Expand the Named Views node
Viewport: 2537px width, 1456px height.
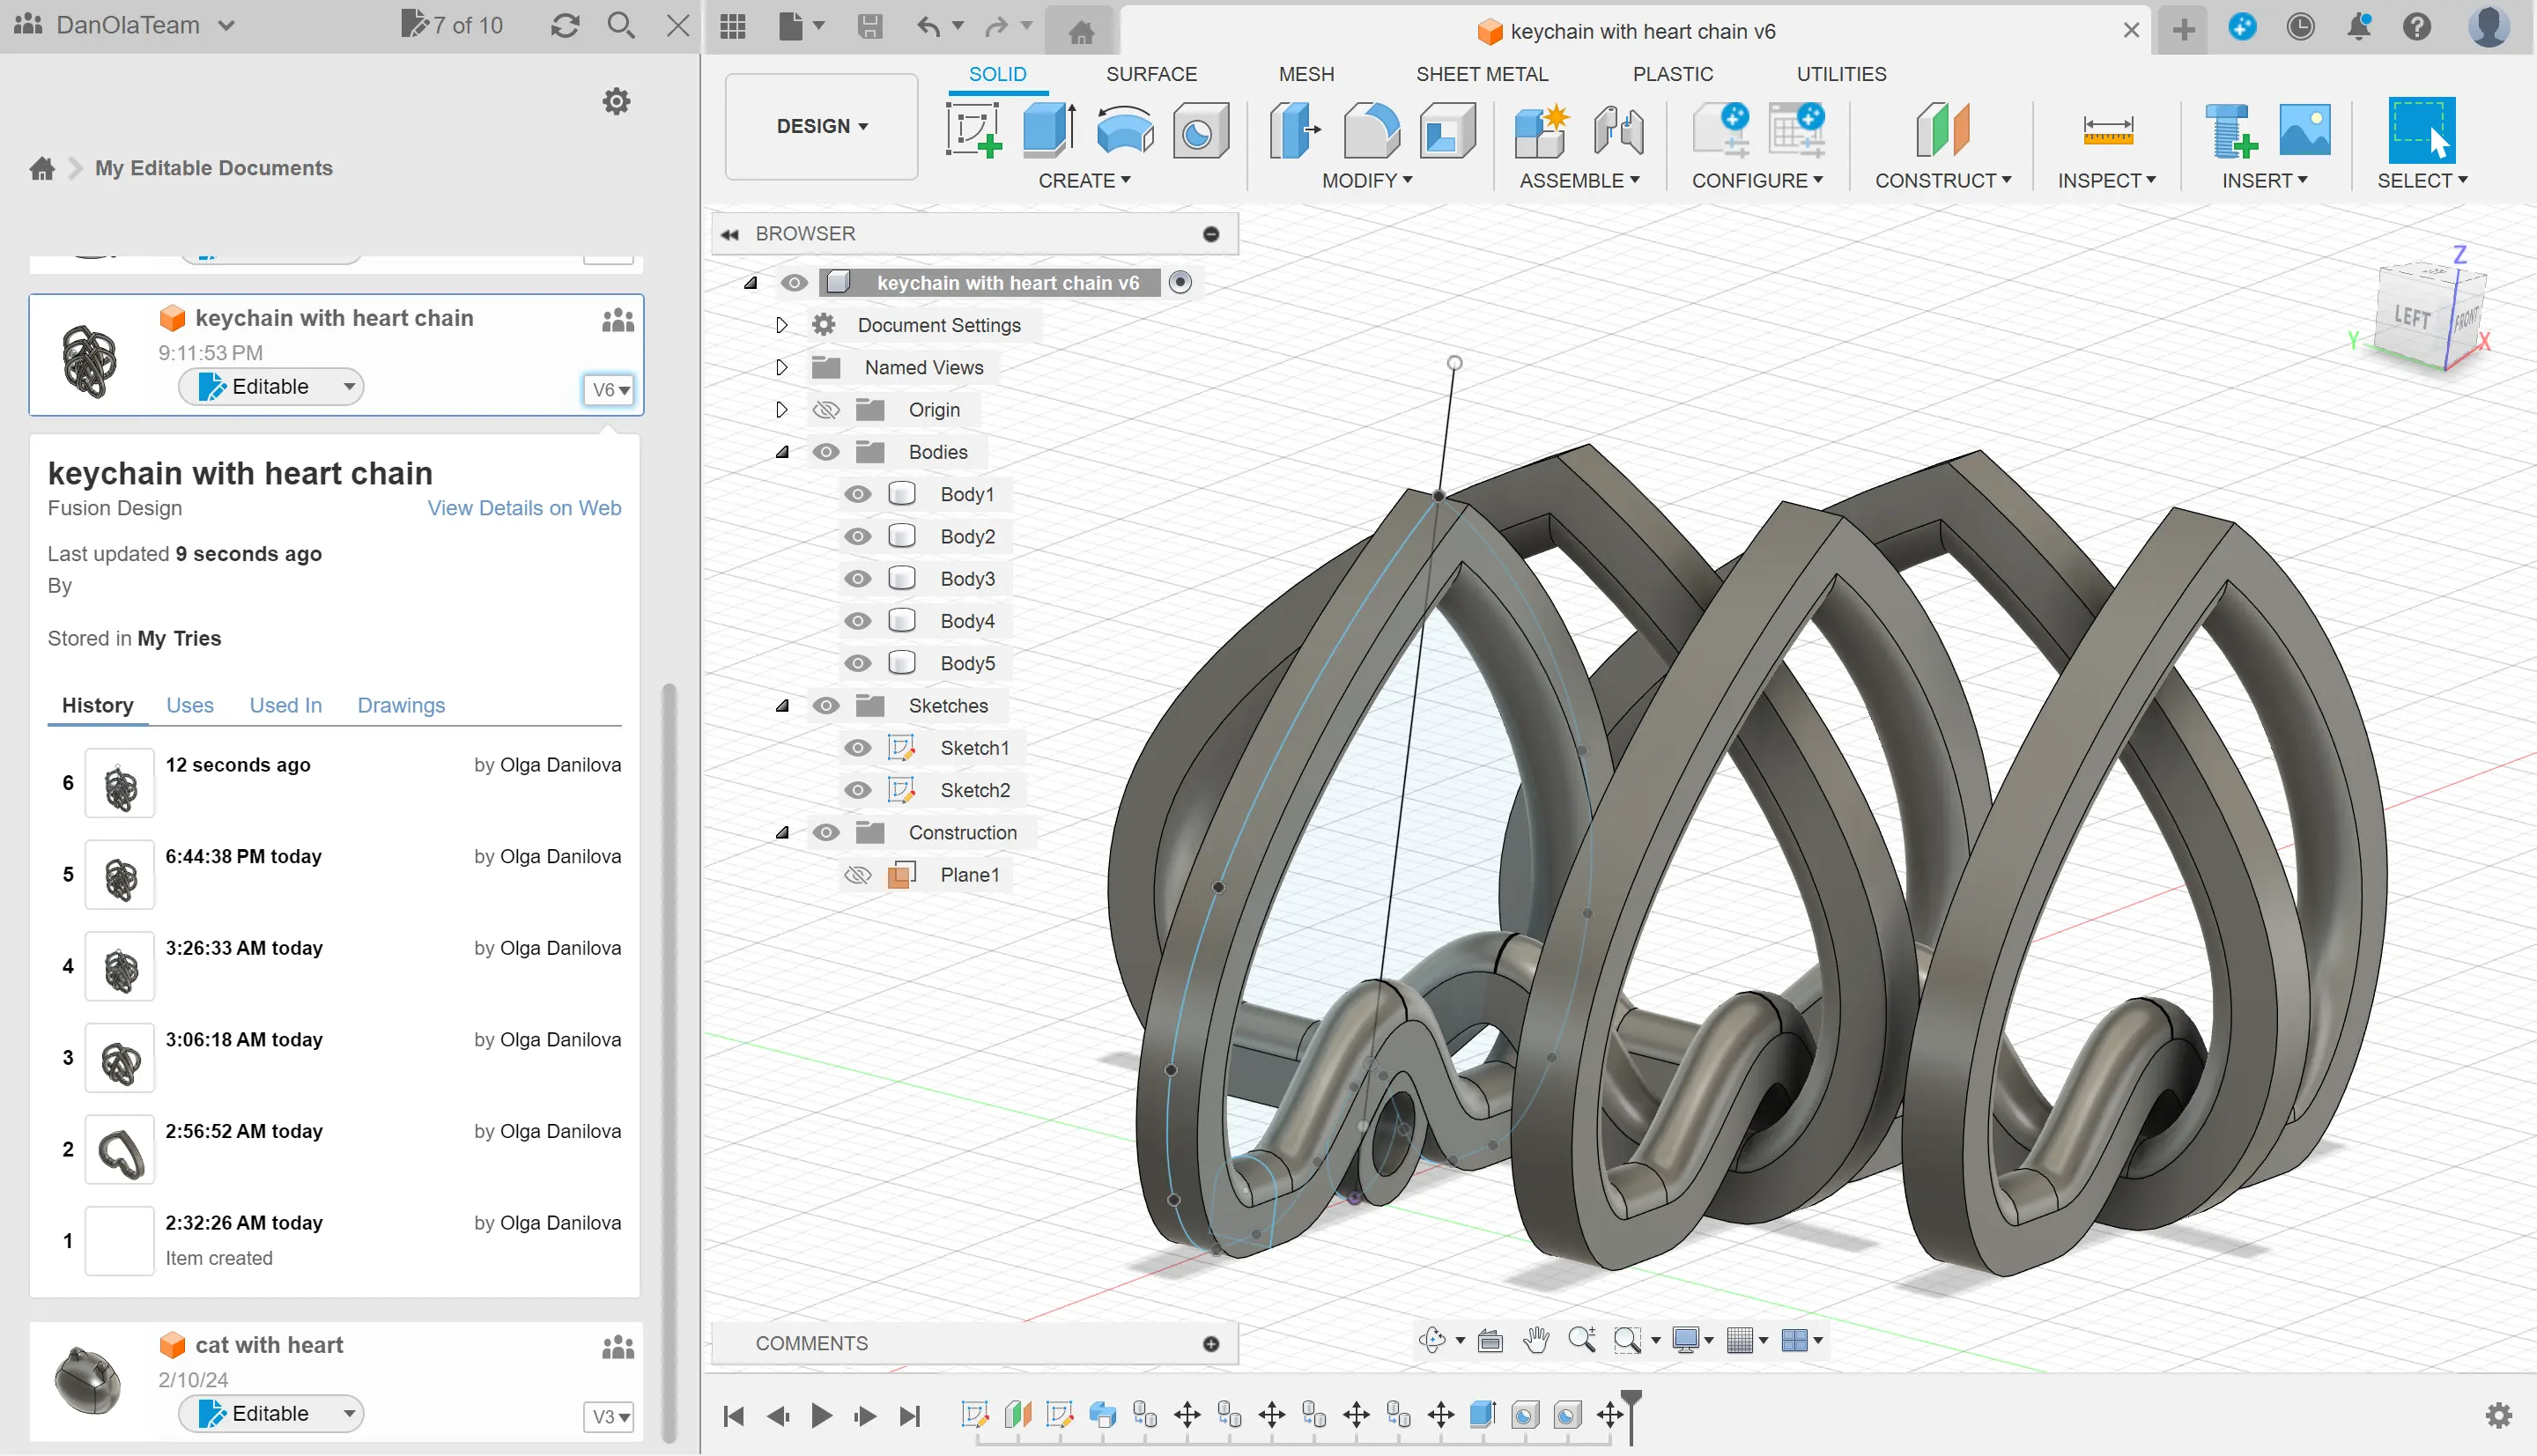[781, 367]
